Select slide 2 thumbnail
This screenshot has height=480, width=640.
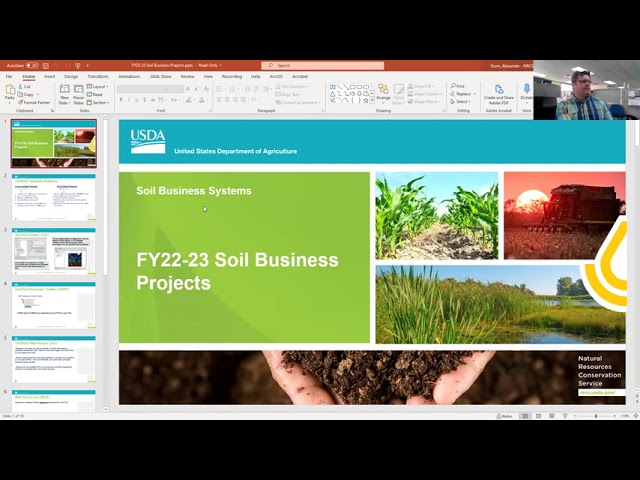click(53, 198)
